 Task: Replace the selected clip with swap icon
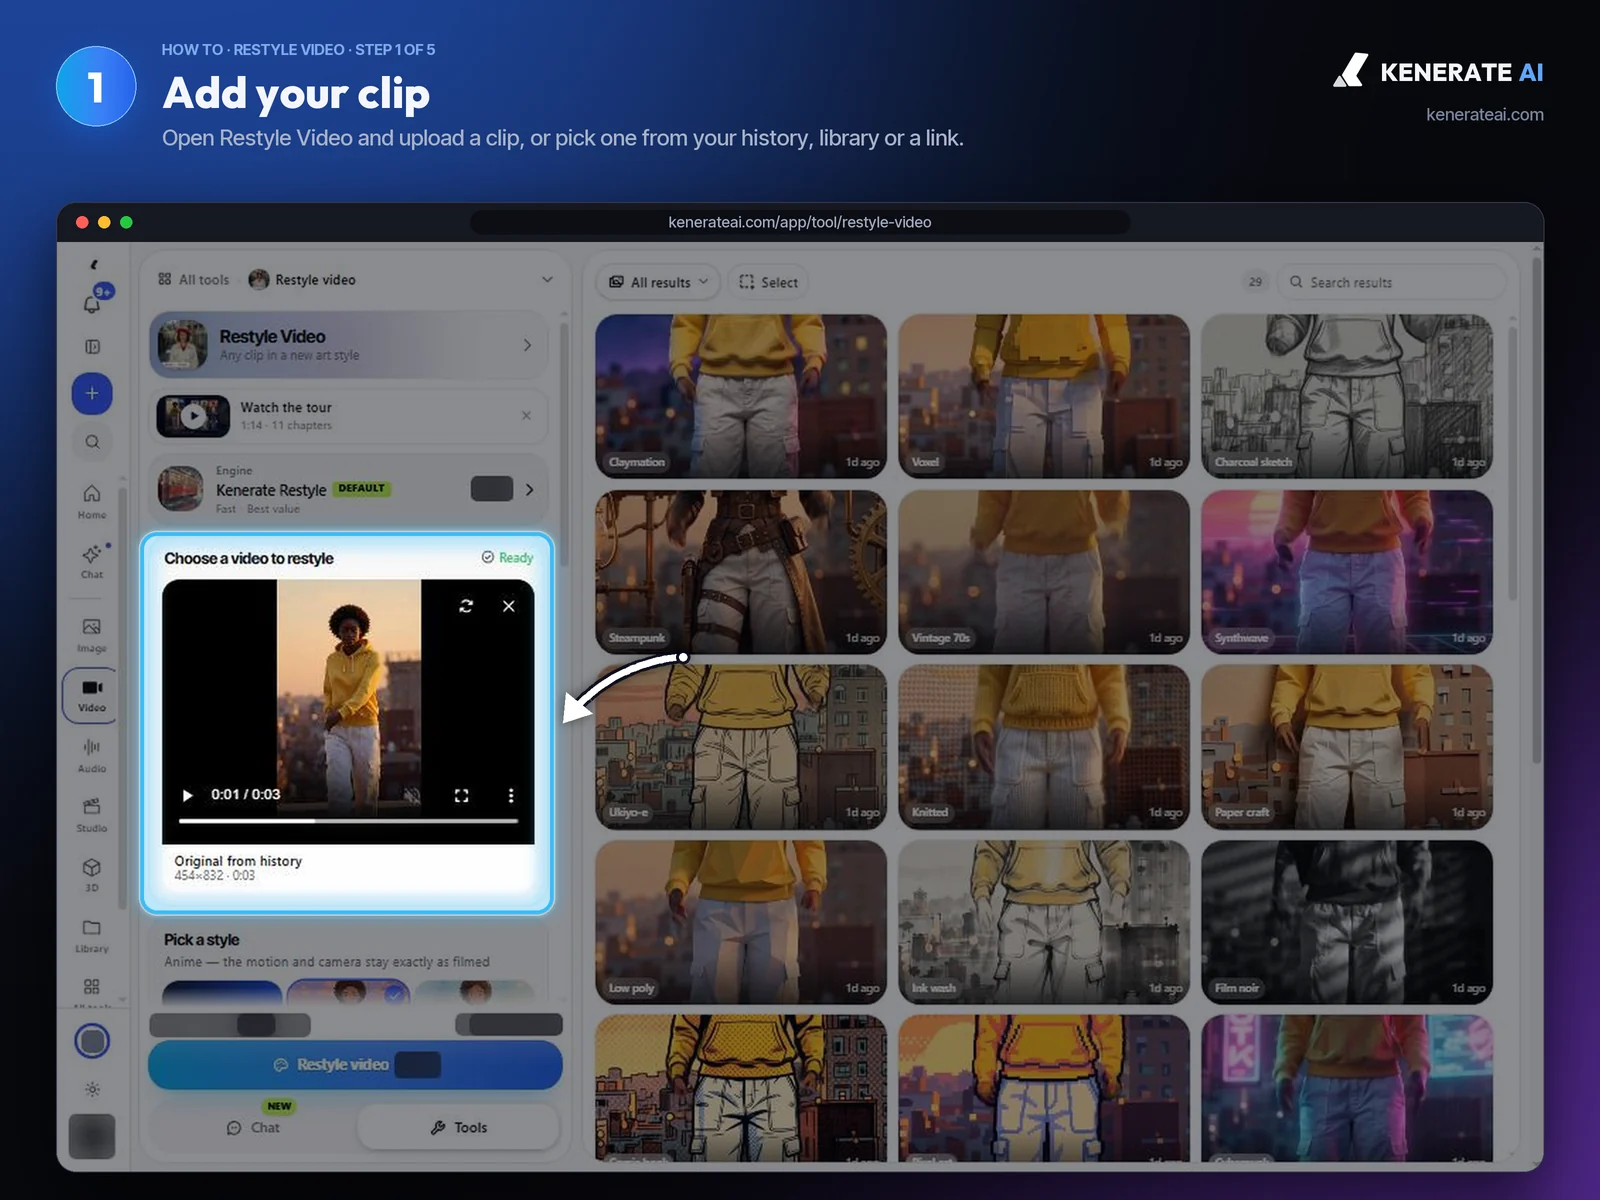click(x=466, y=606)
